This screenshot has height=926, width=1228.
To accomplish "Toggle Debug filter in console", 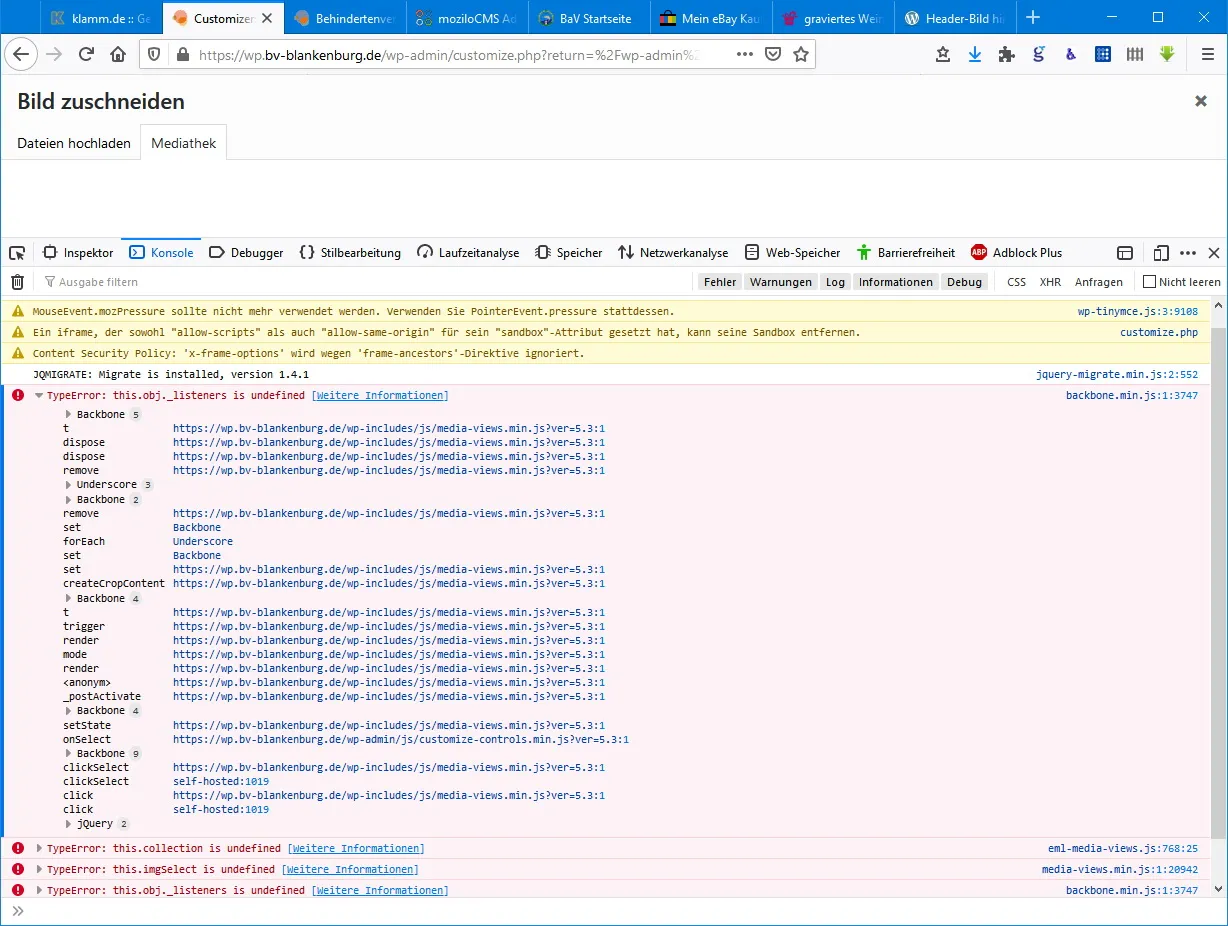I will (964, 282).
